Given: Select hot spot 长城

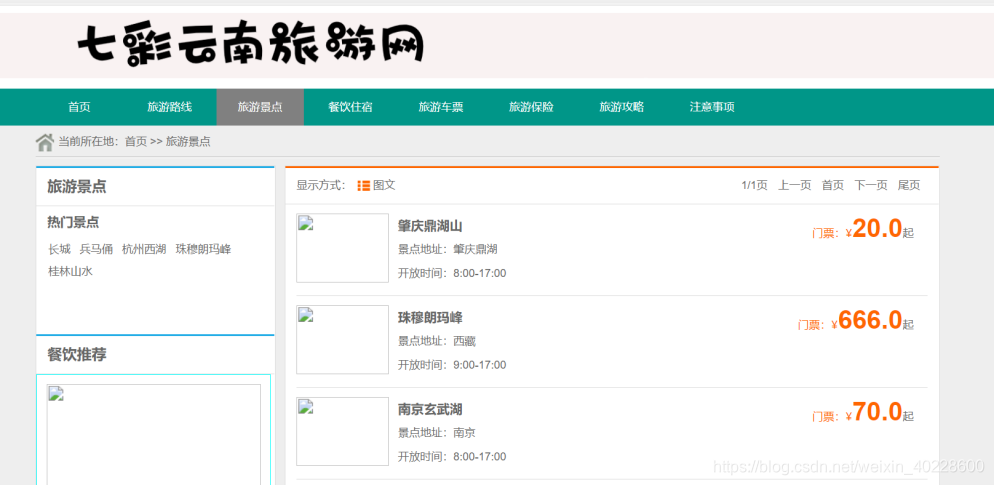Looking at the screenshot, I should click(x=59, y=249).
